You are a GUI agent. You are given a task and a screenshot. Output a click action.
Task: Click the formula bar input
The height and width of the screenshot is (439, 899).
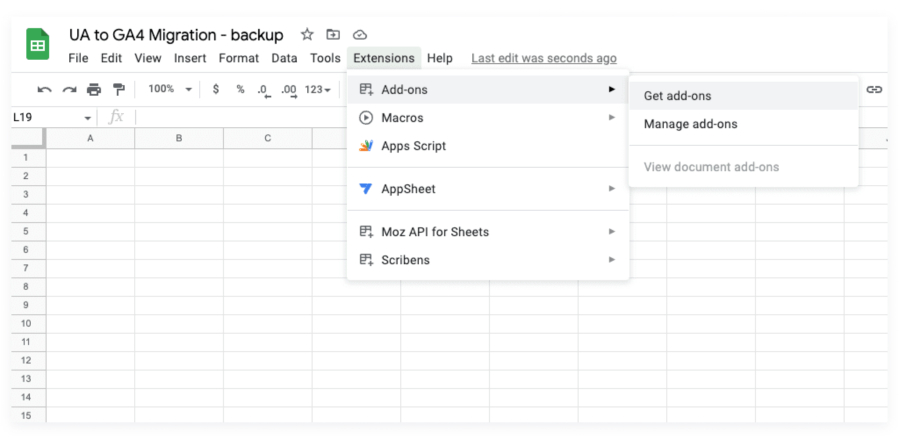[241, 117]
